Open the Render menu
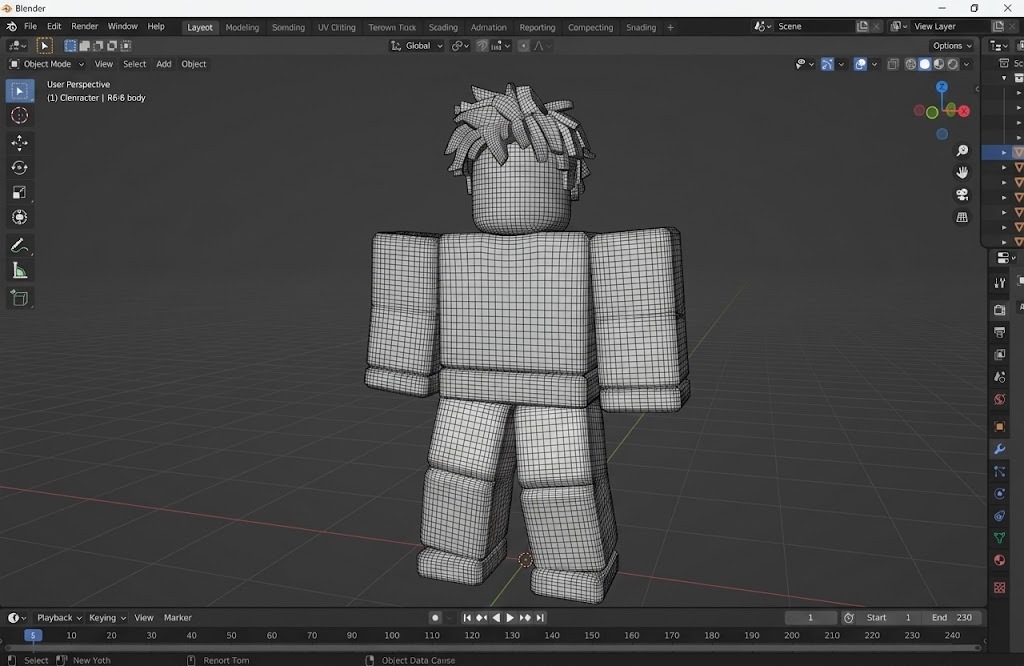The height and width of the screenshot is (666, 1024). coord(84,26)
